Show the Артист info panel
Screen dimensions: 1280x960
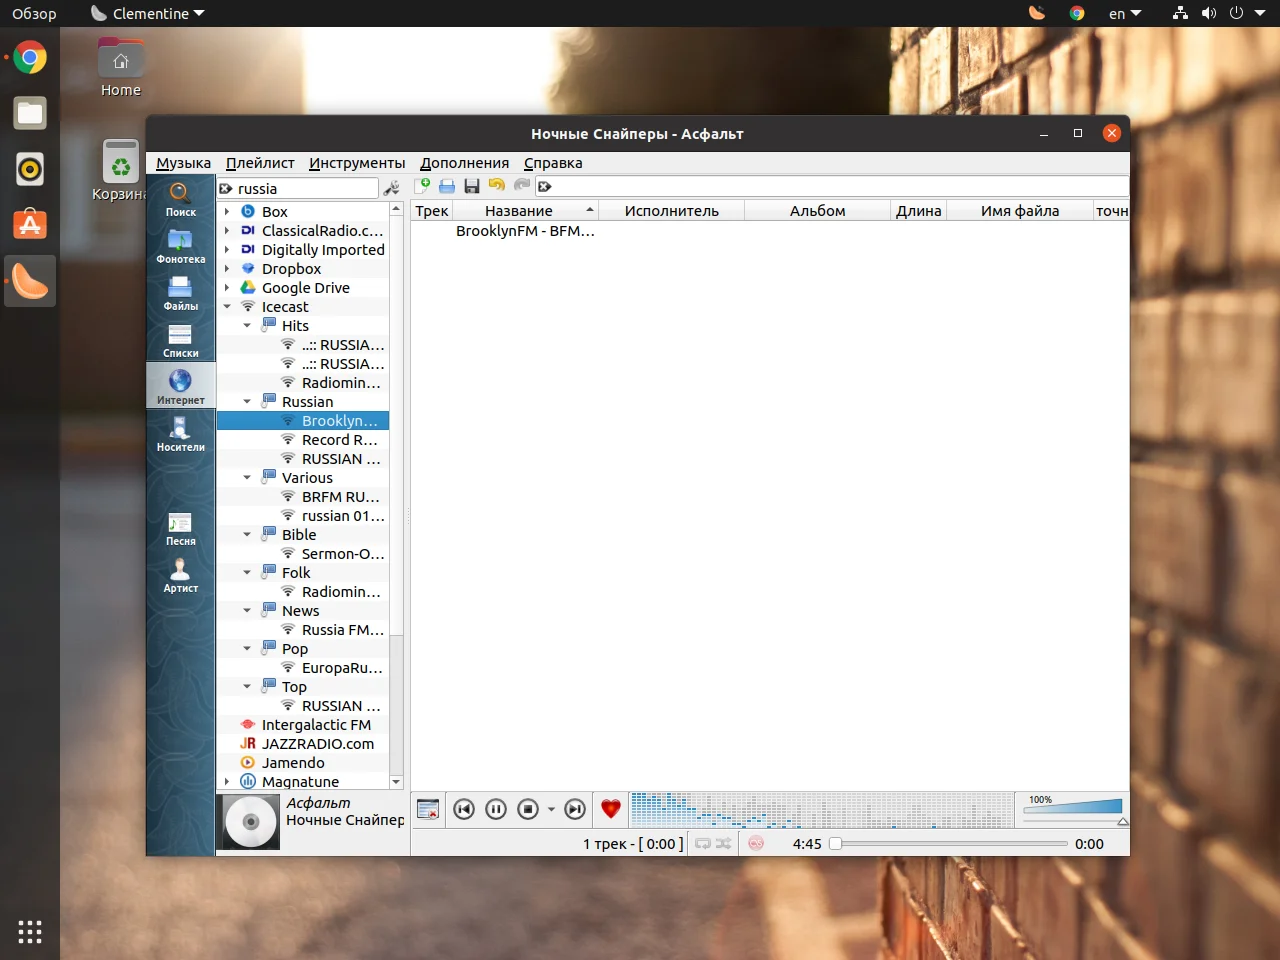(x=180, y=573)
